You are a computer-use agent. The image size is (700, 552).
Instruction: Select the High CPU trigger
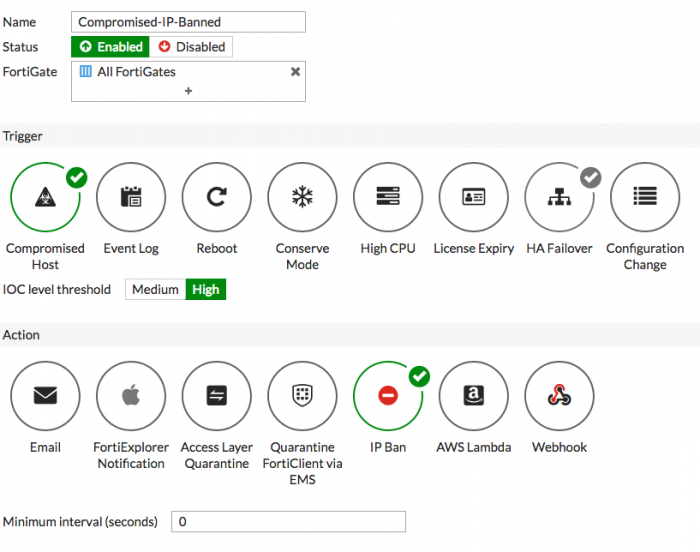click(x=388, y=197)
